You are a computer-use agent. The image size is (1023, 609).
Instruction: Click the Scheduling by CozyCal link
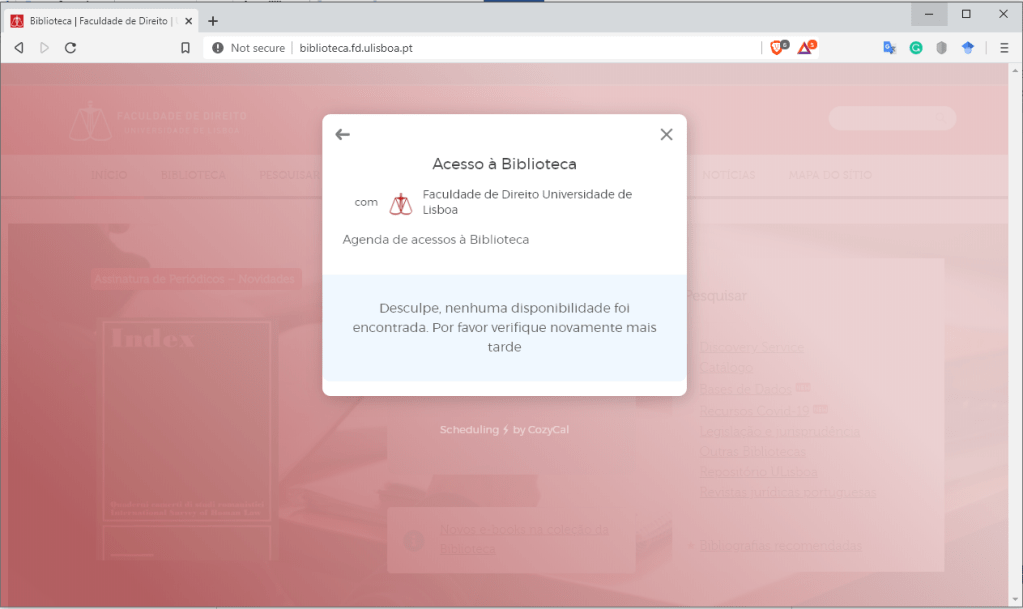click(x=504, y=430)
